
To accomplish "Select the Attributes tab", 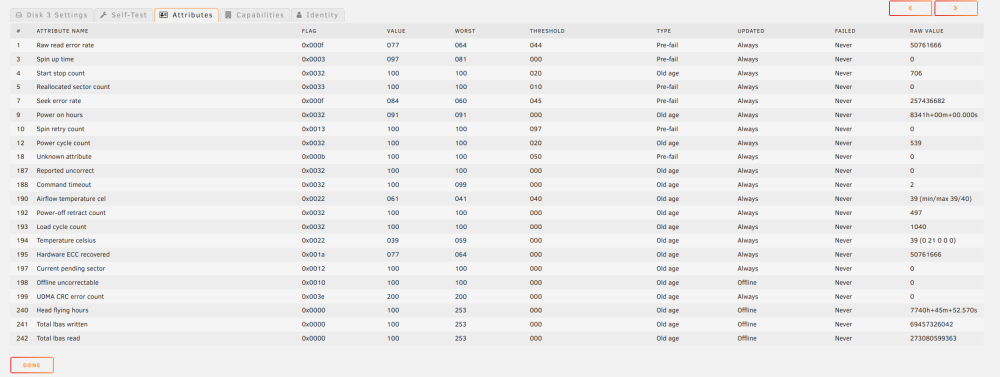I will pos(186,15).
